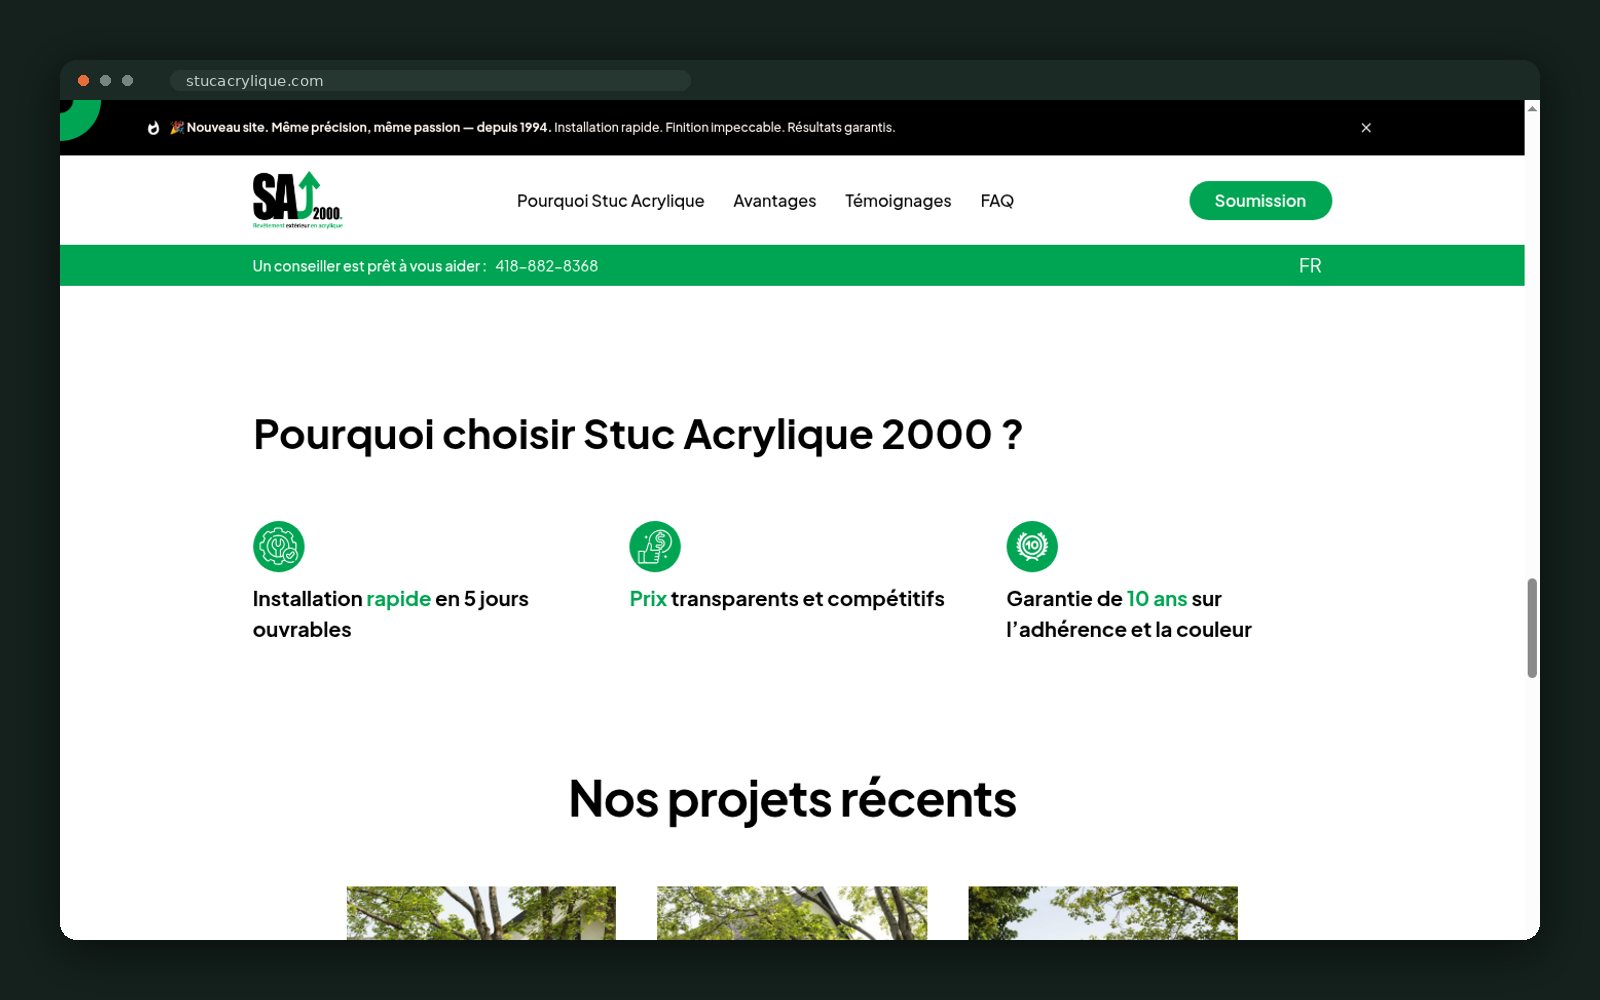Screen dimensions: 1600x1000
Task: Click the SAJ 2000 logo
Action: click(x=297, y=200)
